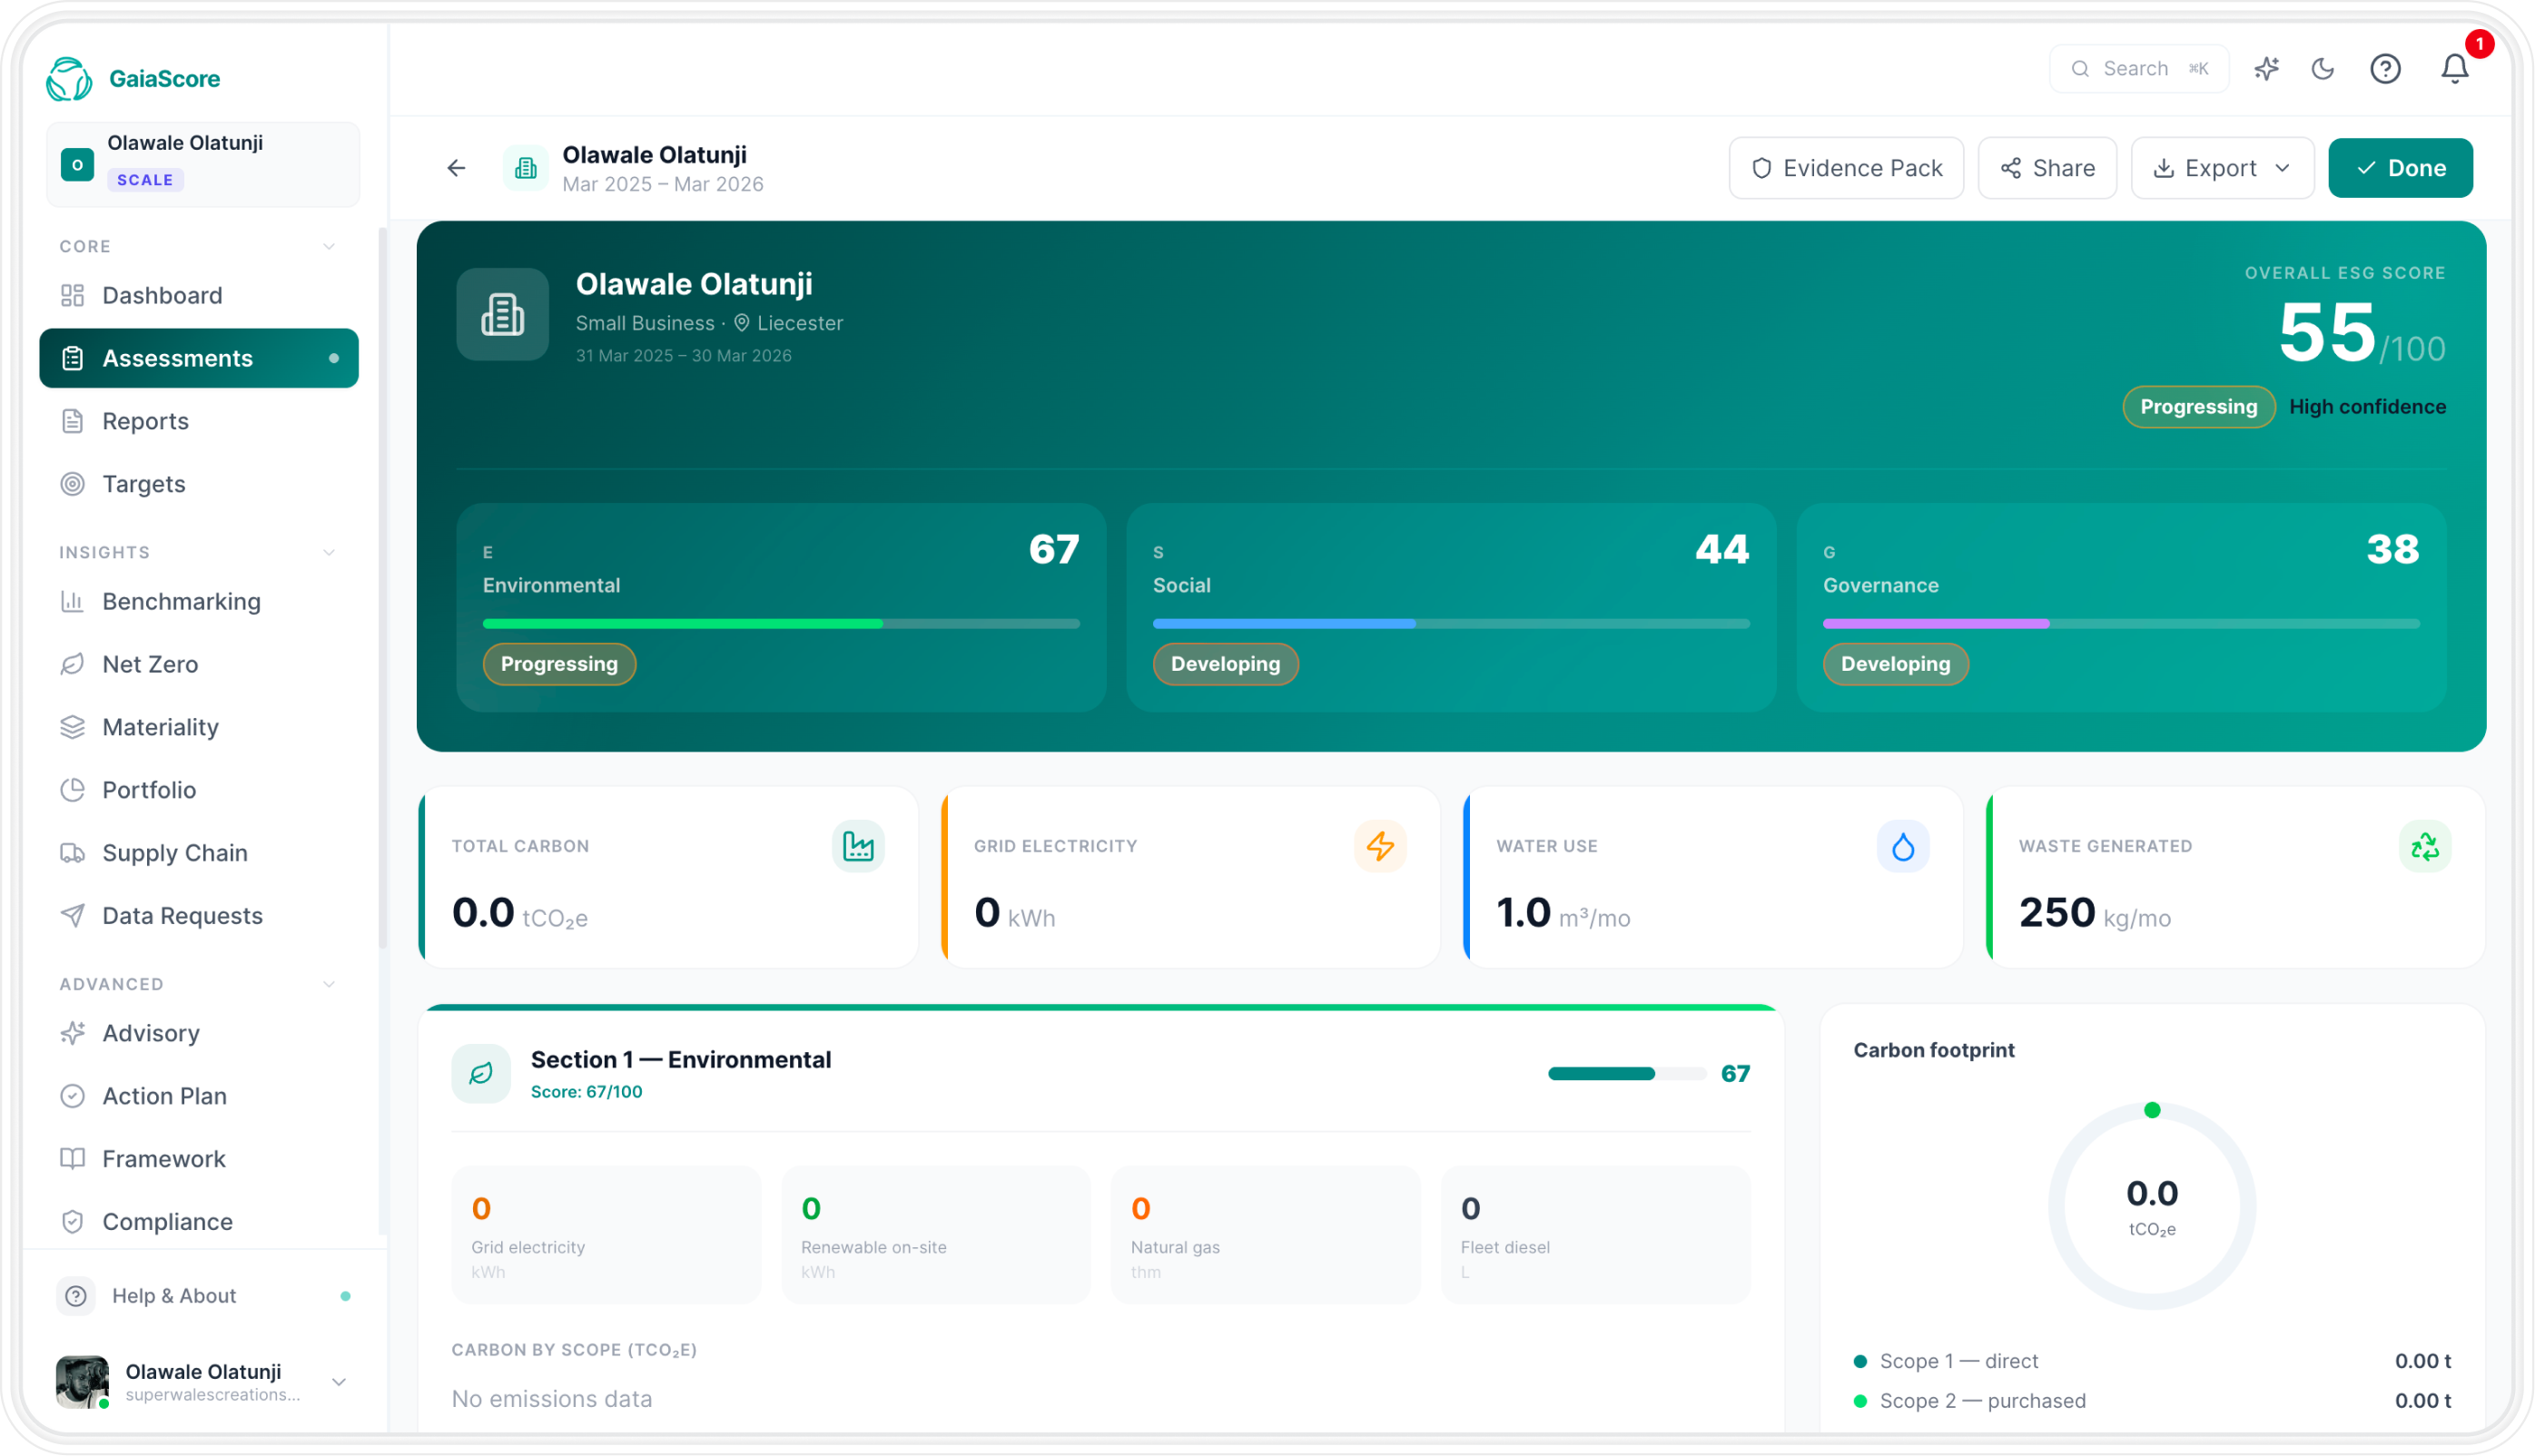Image resolution: width=2535 pixels, height=1456 pixels.
Task: Collapse the ADVANCED sidebar section
Action: (329, 984)
